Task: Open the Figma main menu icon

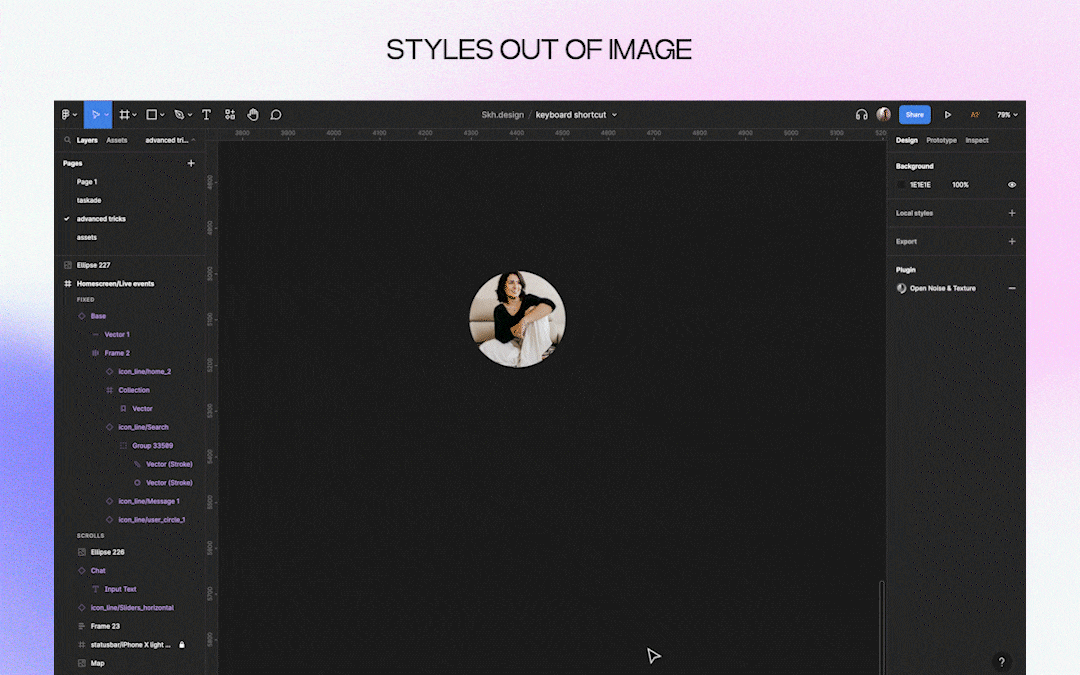Action: [66, 115]
